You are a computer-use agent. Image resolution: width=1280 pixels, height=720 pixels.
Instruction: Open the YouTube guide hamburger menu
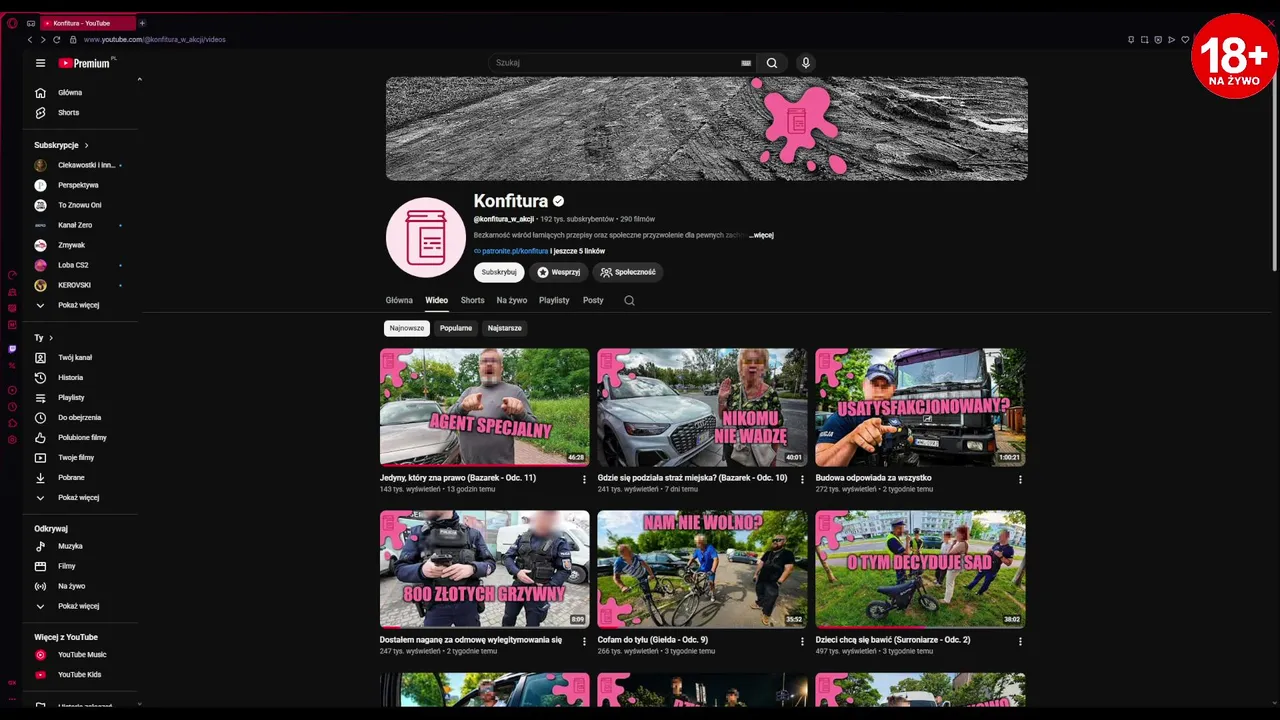point(40,63)
